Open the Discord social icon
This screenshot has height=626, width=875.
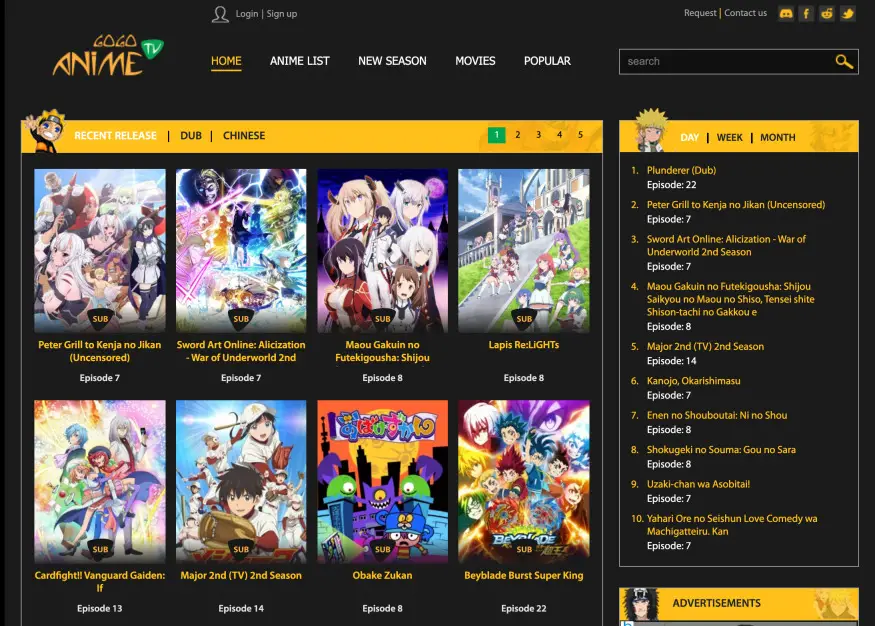786,13
